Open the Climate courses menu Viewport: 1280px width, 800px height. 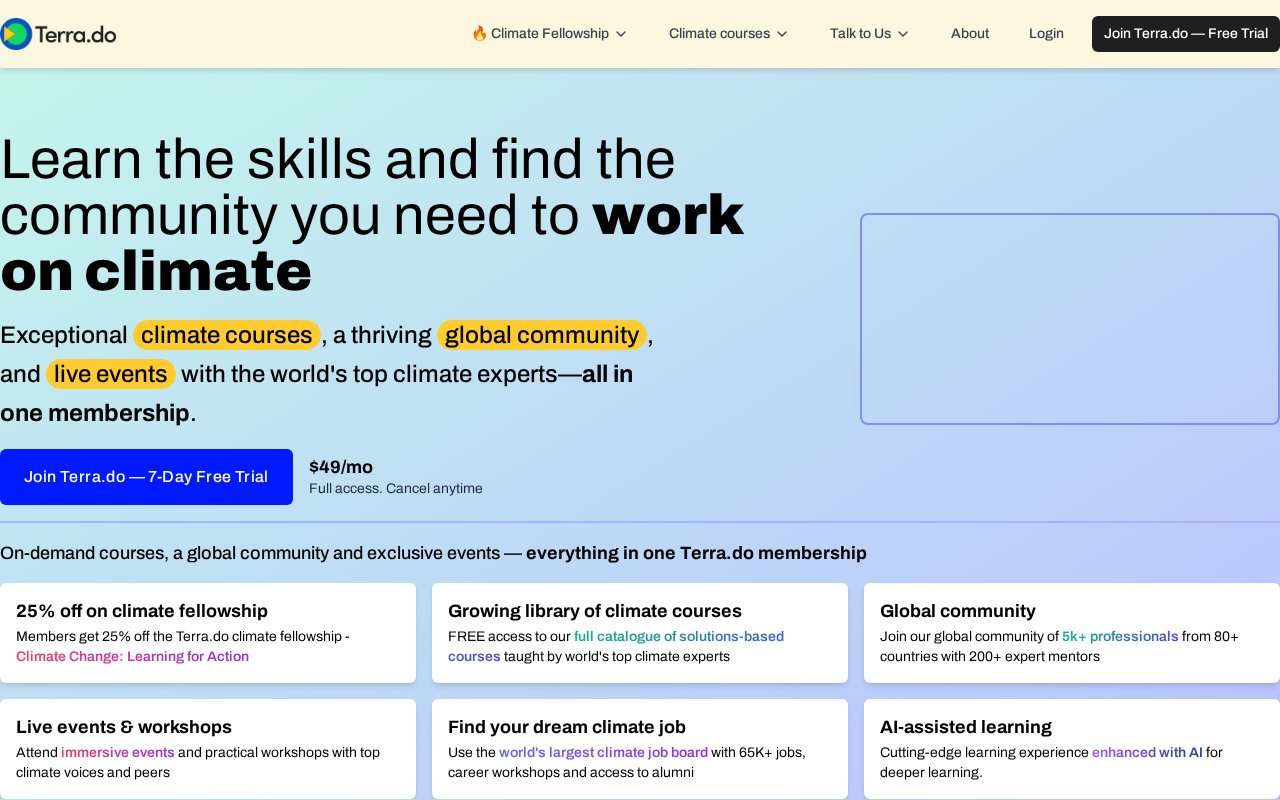pos(728,33)
